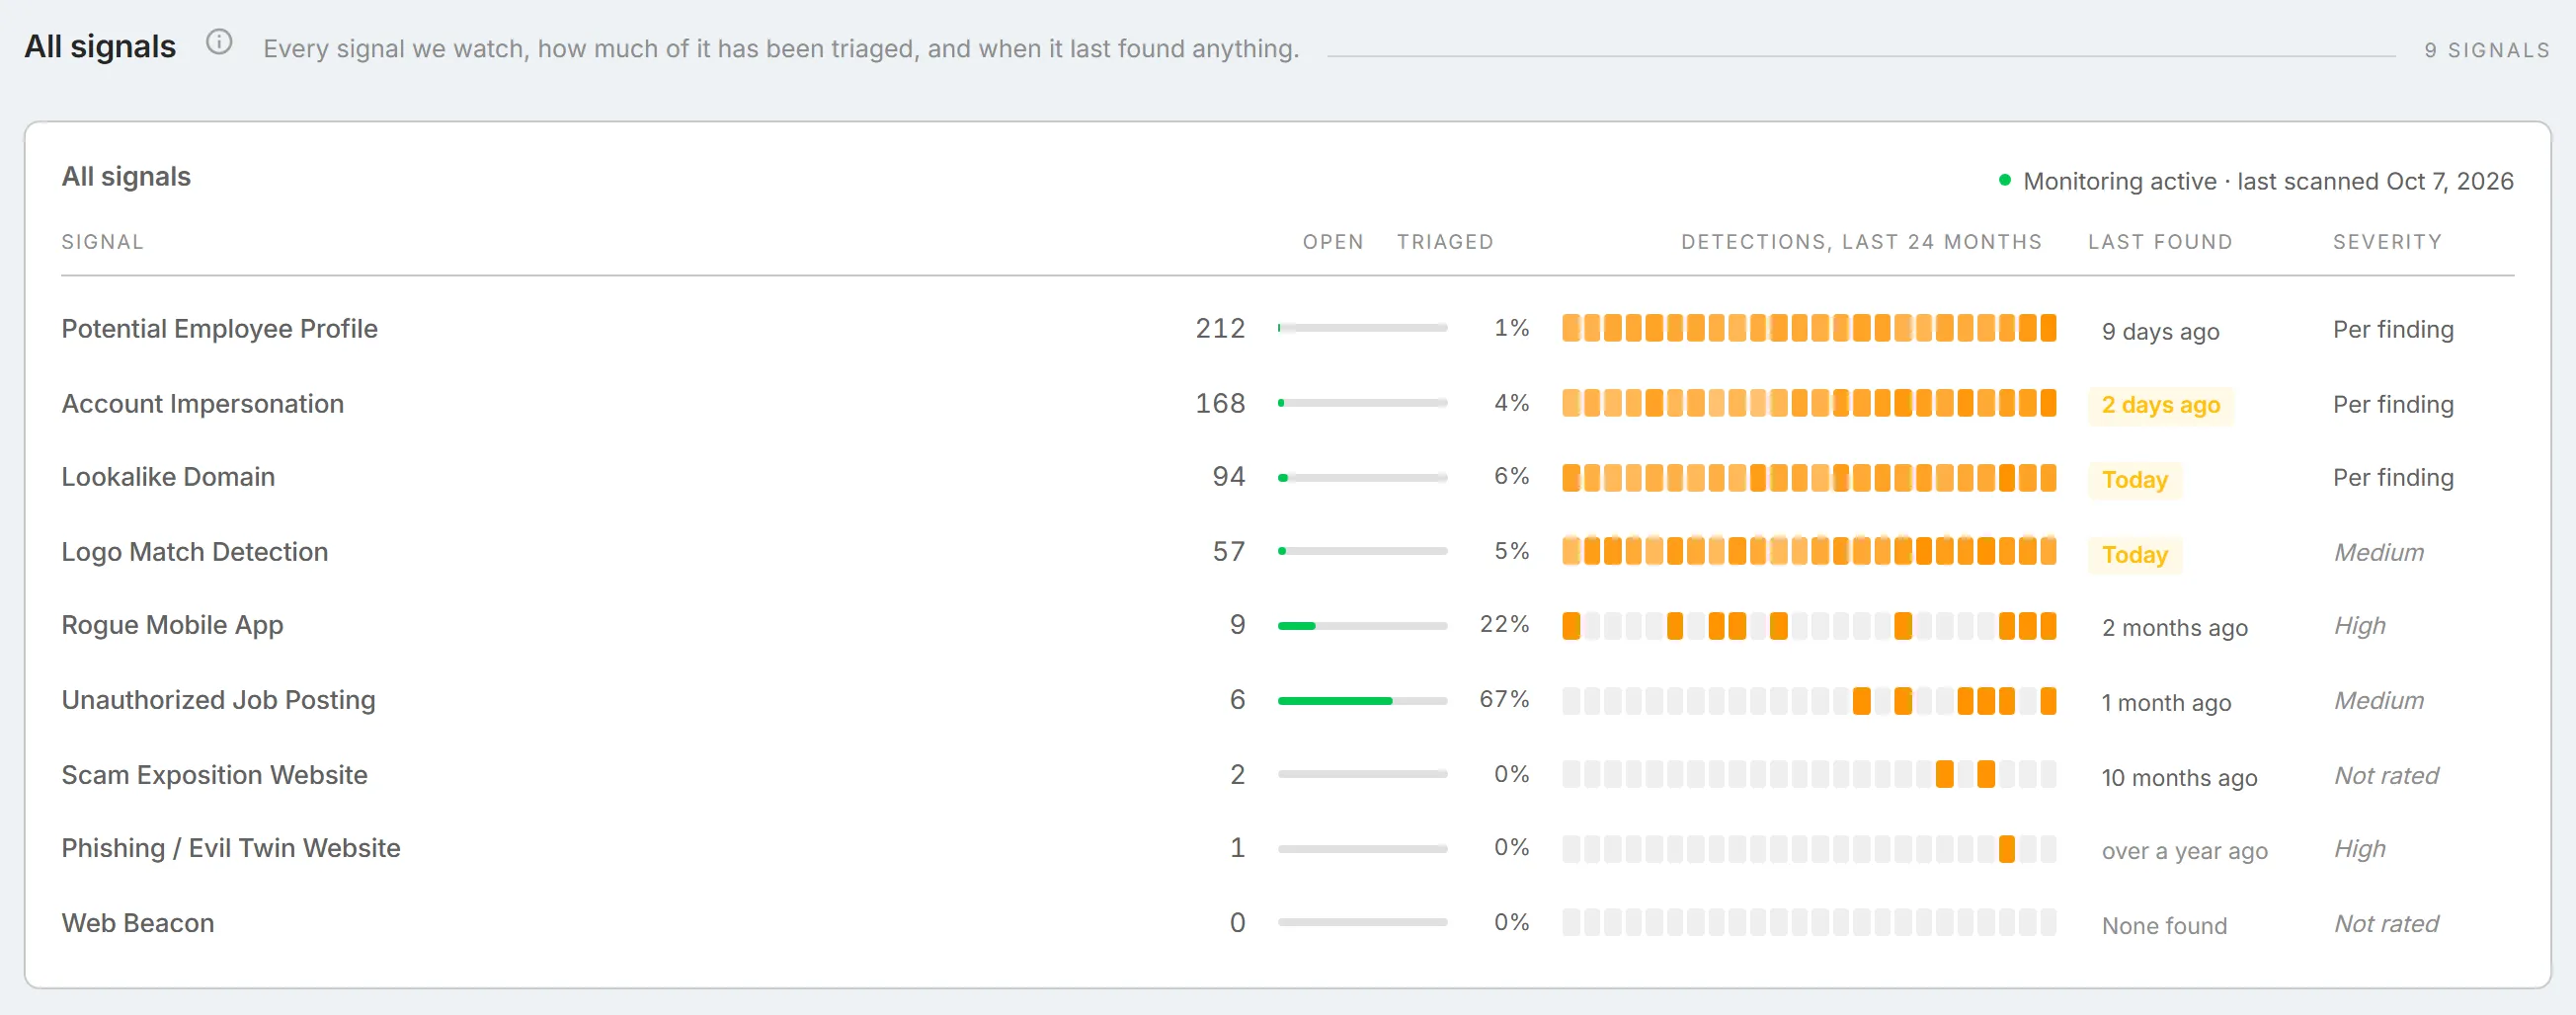Sort by the OPEN column header
This screenshot has height=1015, width=2576.
coord(1333,242)
